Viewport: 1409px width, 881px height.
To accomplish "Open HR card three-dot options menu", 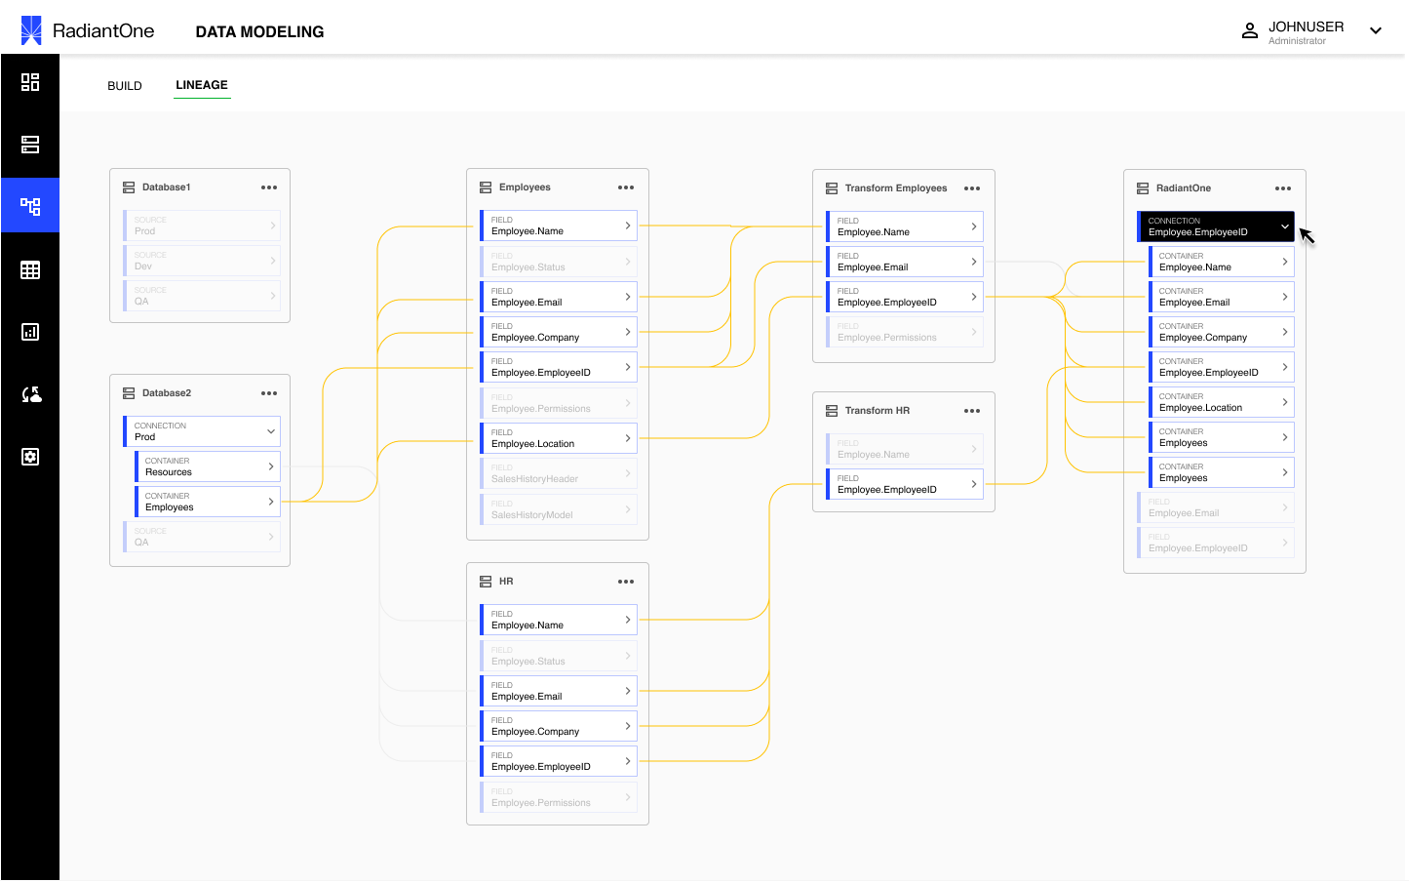I will point(626,581).
